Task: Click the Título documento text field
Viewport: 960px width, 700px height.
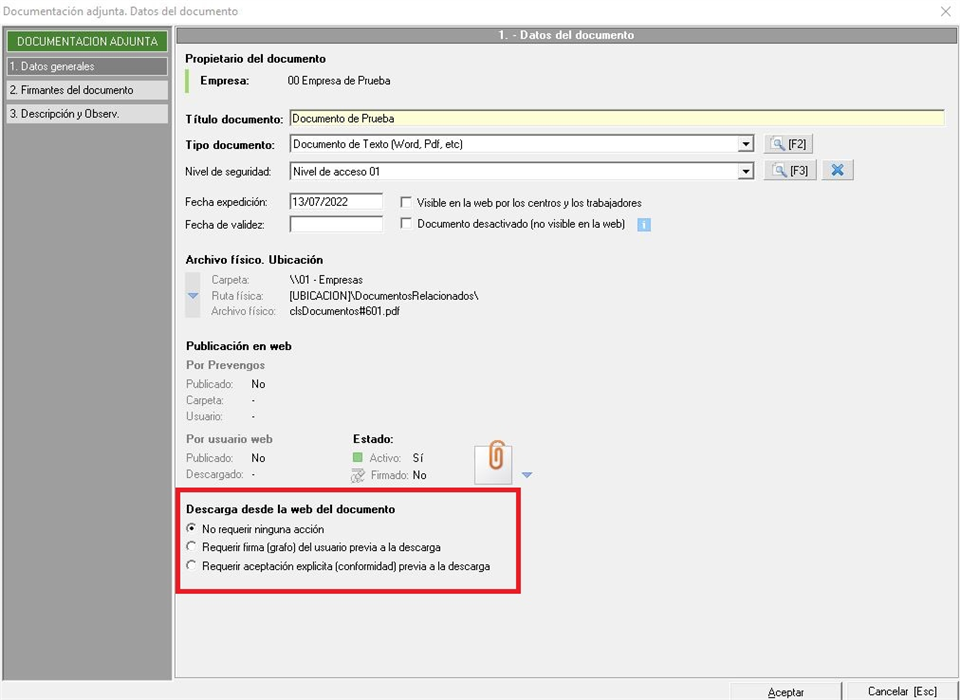Action: 617,118
